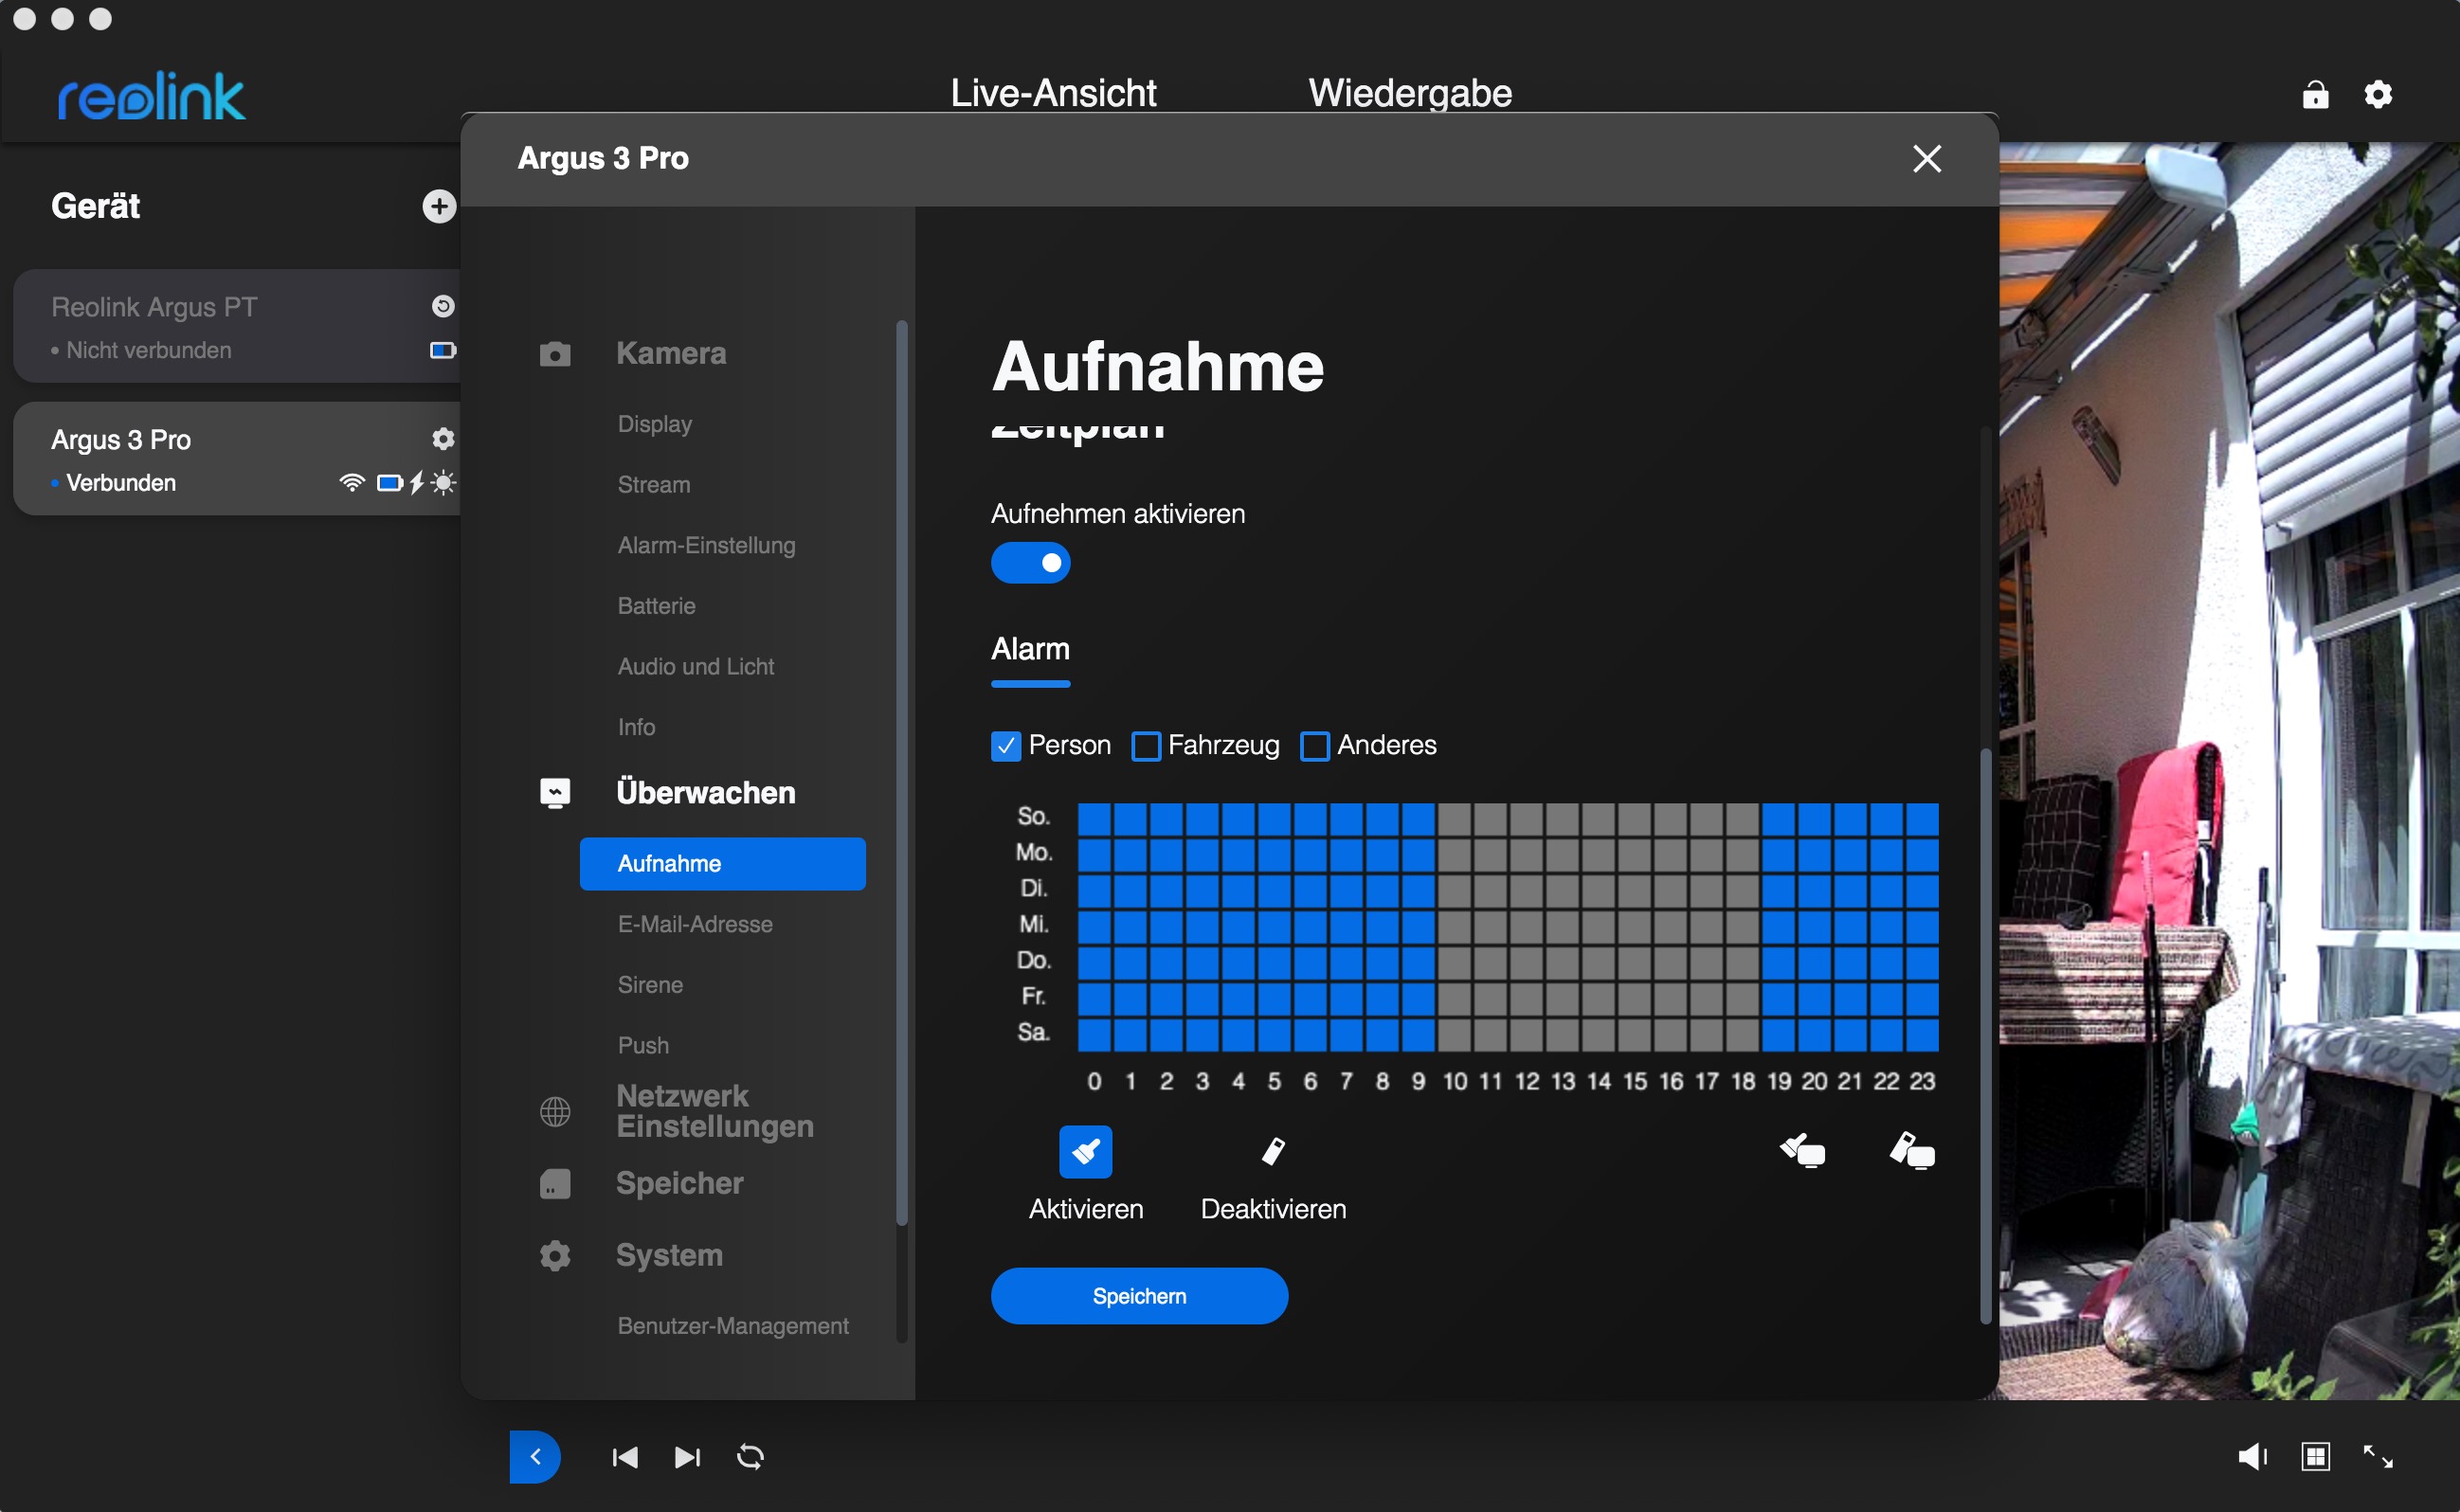Open the Alarm-Einstellung menu item
This screenshot has height=1512, width=2460.
click(706, 545)
